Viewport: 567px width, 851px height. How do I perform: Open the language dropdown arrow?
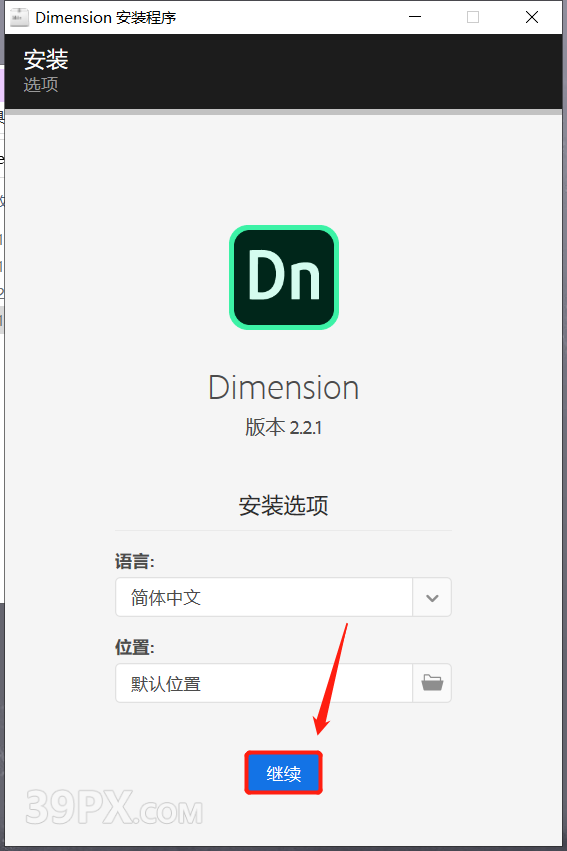click(x=432, y=598)
